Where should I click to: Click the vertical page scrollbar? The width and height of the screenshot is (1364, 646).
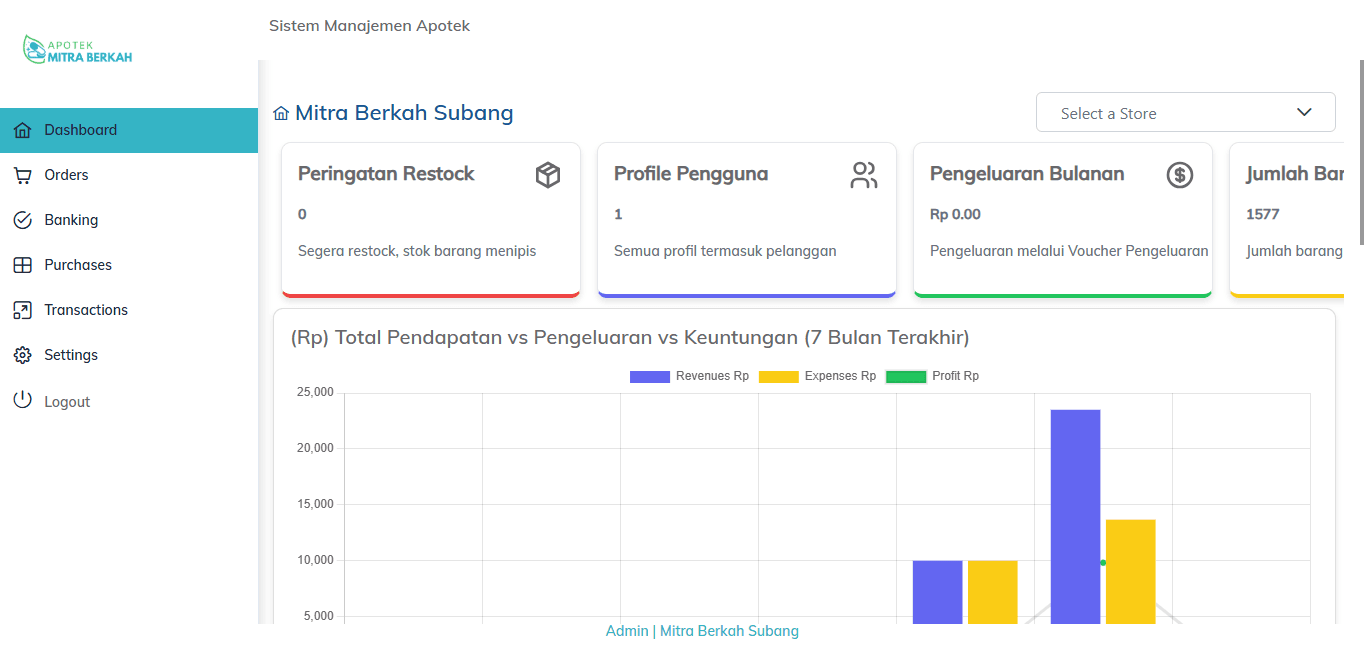click(x=1360, y=150)
